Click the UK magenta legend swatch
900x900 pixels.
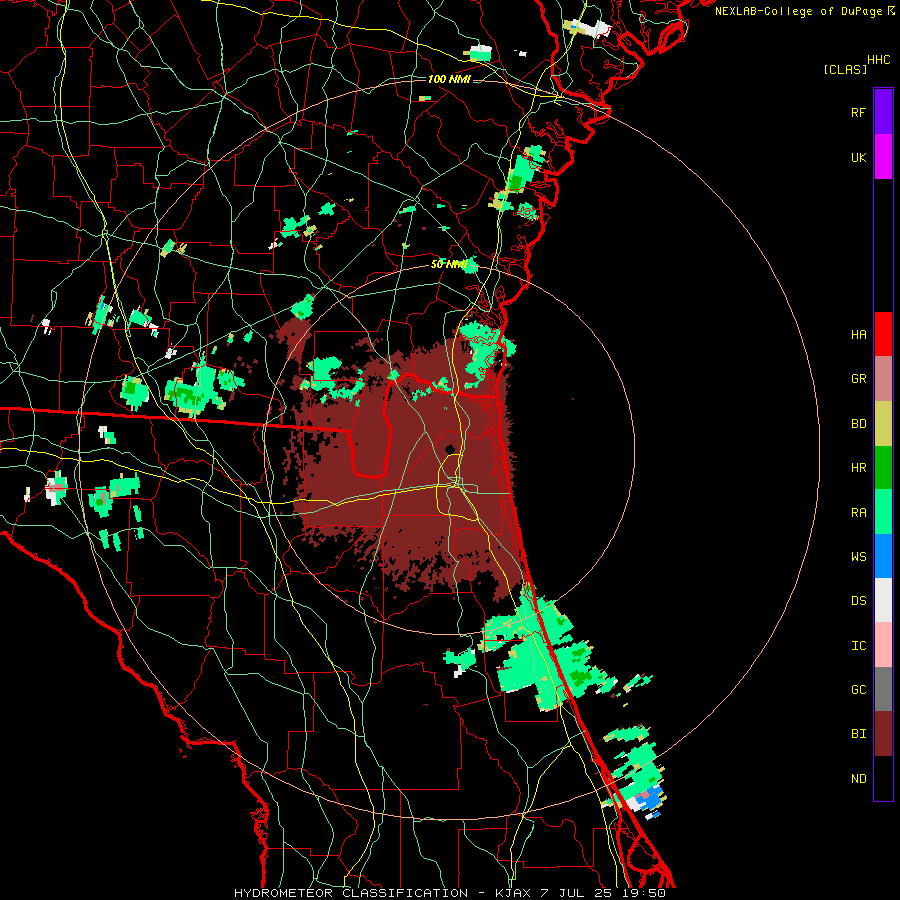[x=883, y=157]
